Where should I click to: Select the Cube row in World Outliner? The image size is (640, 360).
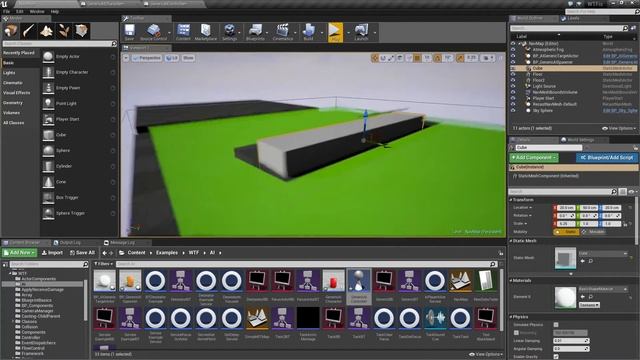pyautogui.click(x=573, y=68)
